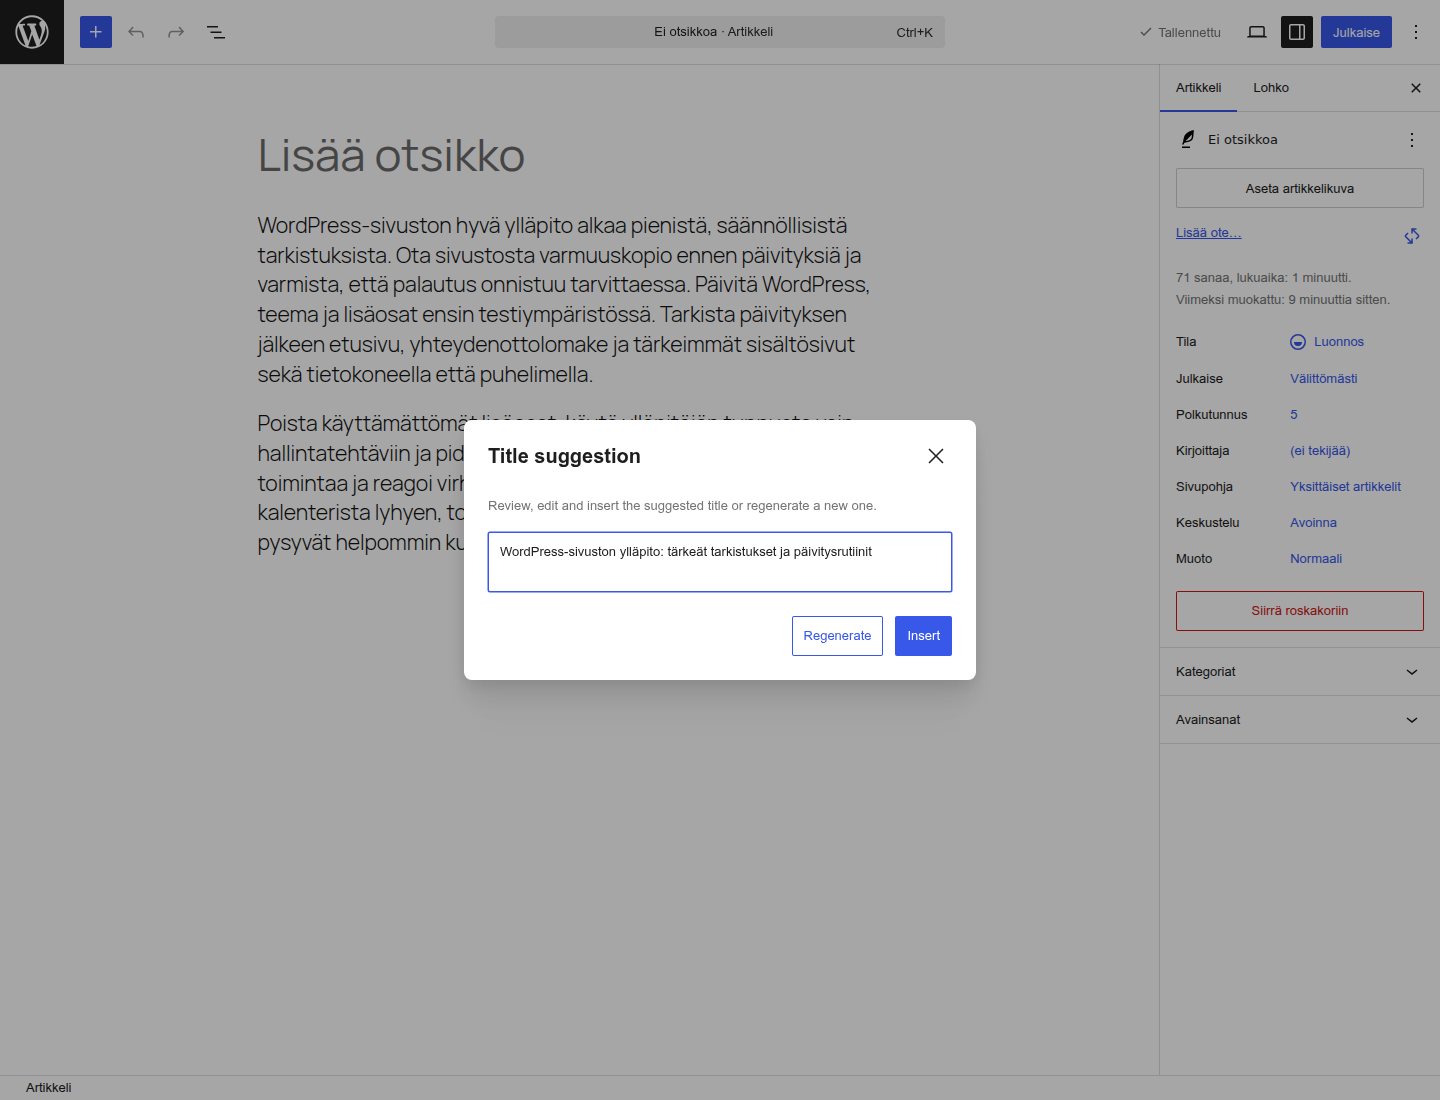This screenshot has width=1440, height=1100.
Task: Click the Insert button
Action: pos(923,636)
